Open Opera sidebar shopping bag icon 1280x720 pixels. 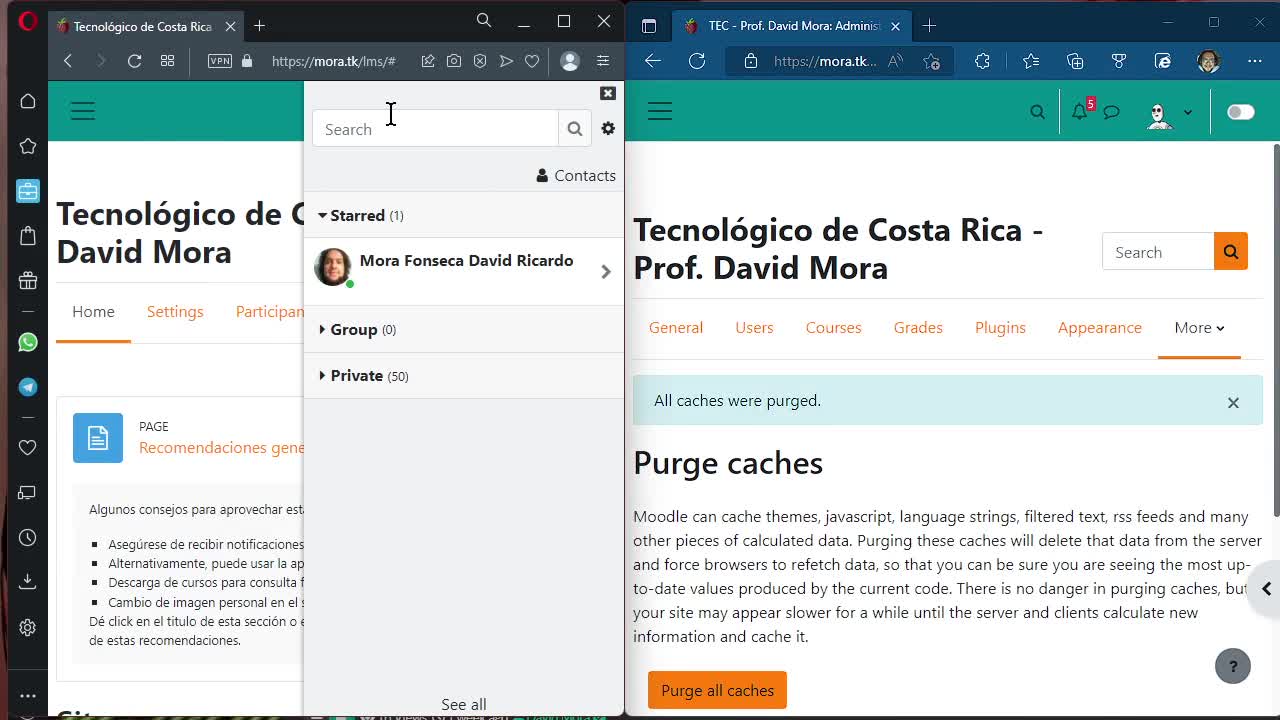[28, 236]
